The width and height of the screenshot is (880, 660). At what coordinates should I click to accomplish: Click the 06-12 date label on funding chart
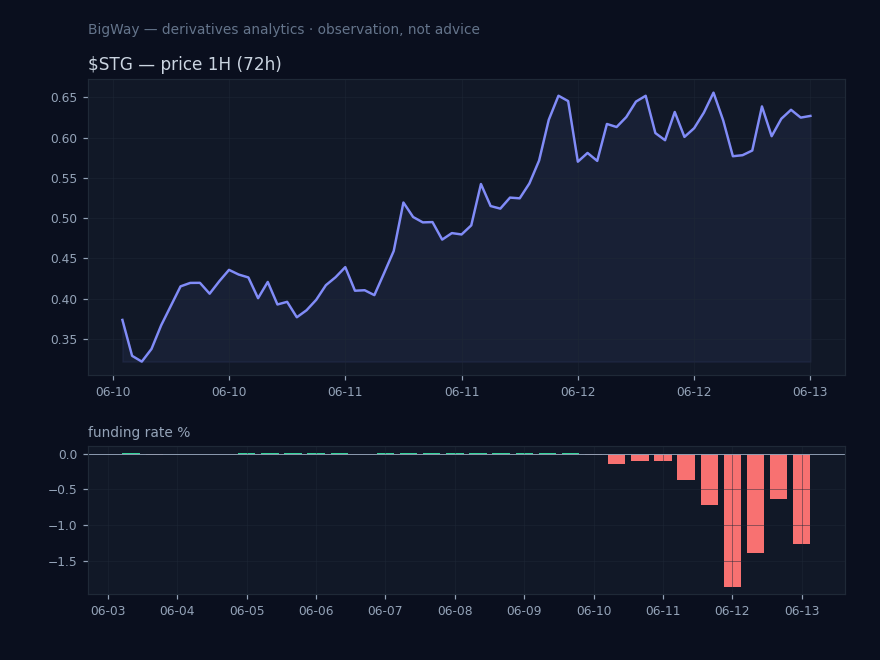[x=732, y=611]
